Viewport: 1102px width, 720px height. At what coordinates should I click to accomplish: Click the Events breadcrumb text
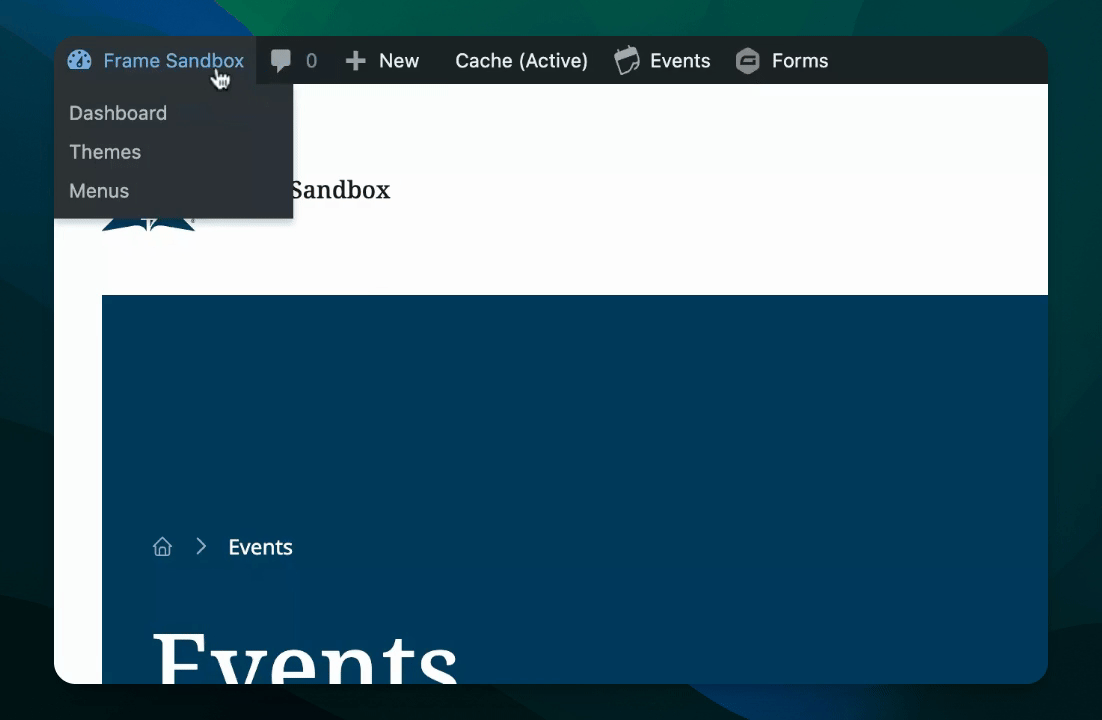tap(260, 547)
